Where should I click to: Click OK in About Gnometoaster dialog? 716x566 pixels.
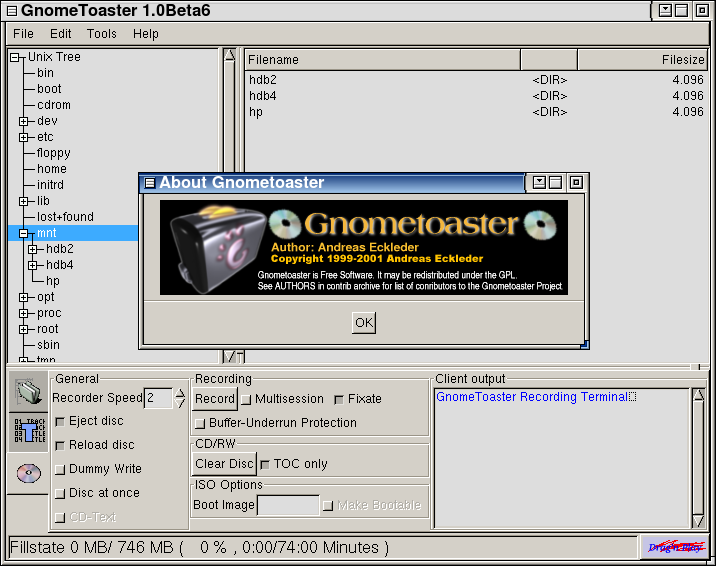click(x=364, y=323)
